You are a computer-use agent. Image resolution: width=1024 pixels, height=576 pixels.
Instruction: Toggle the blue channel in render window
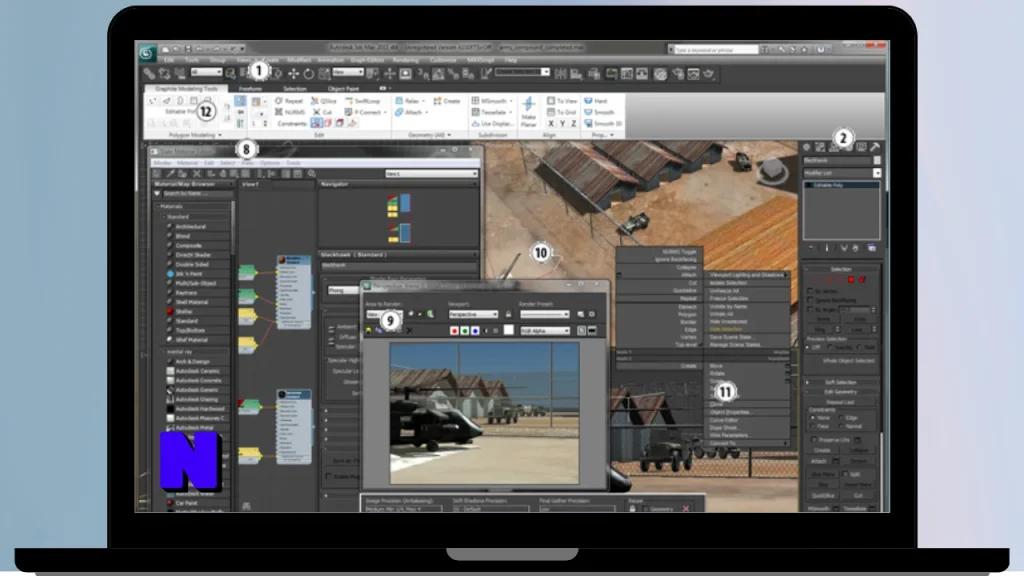click(475, 331)
